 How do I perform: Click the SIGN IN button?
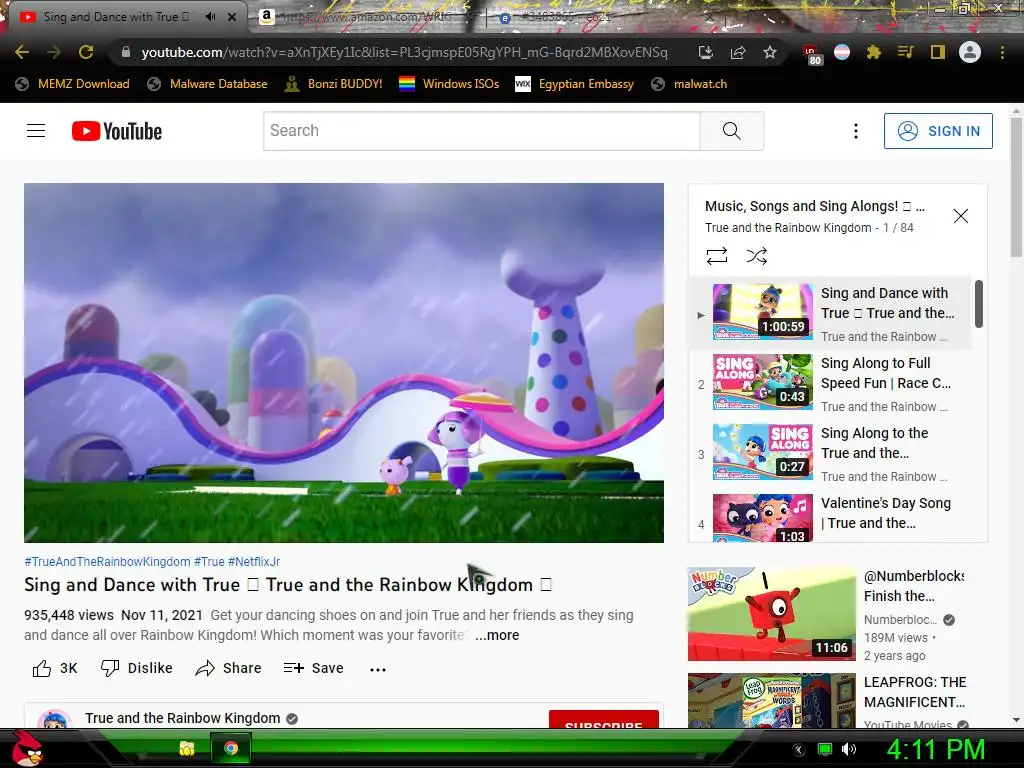pos(938,131)
